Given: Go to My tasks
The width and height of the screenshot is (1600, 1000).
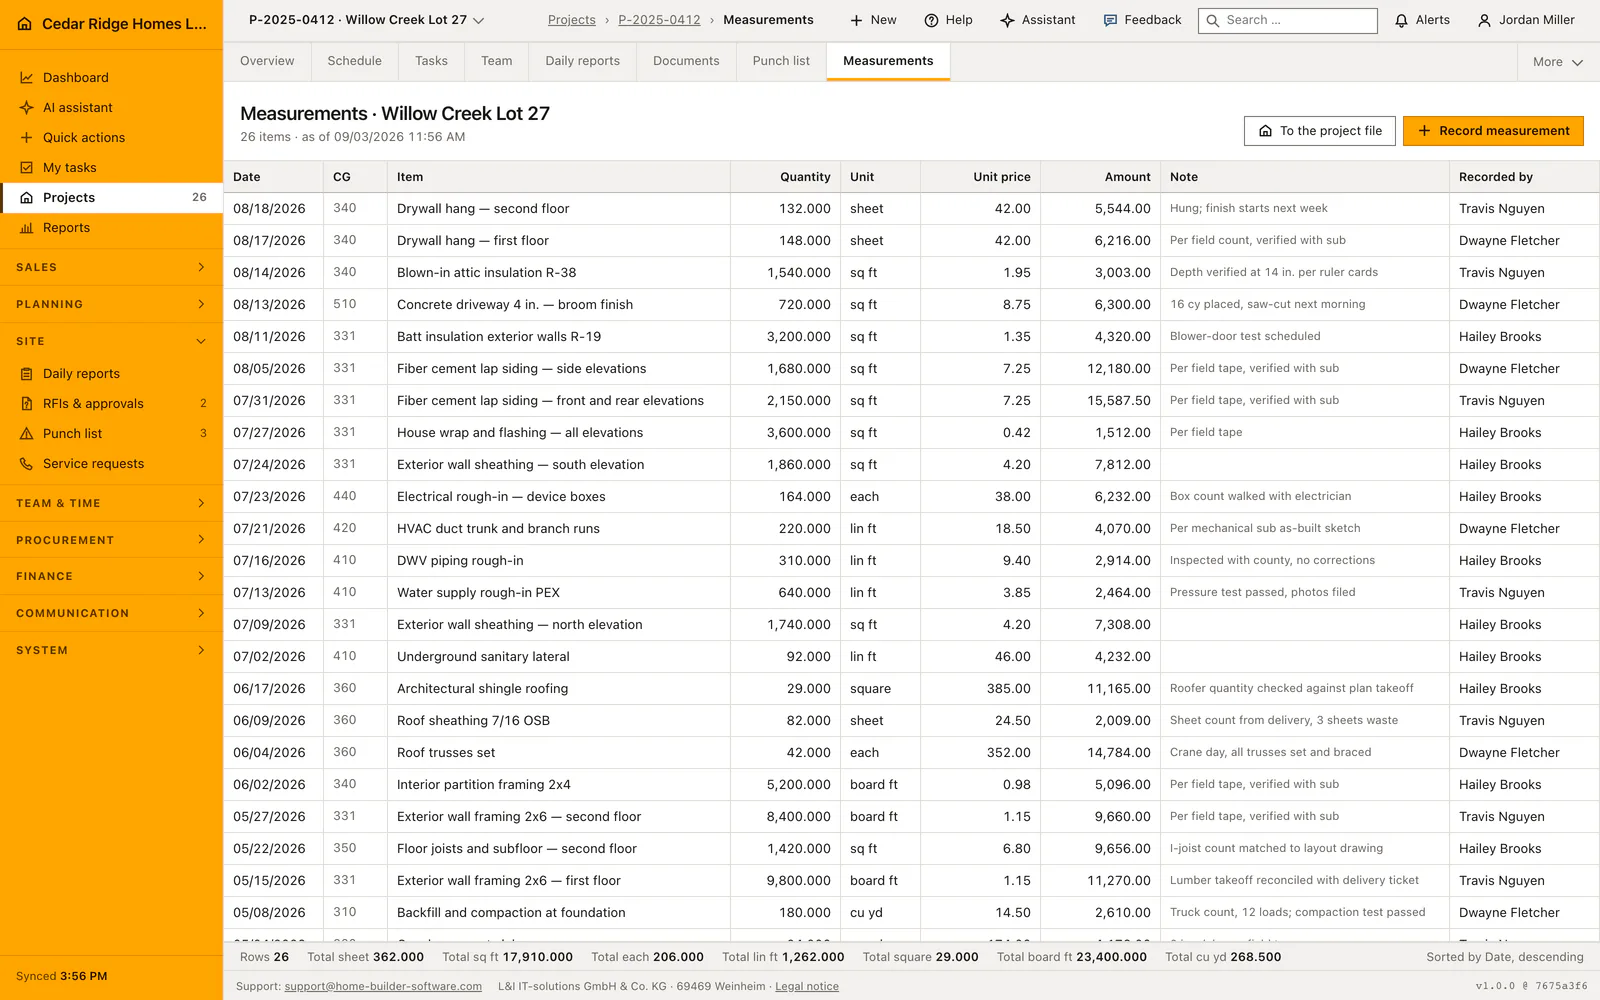Looking at the screenshot, I should point(111,167).
